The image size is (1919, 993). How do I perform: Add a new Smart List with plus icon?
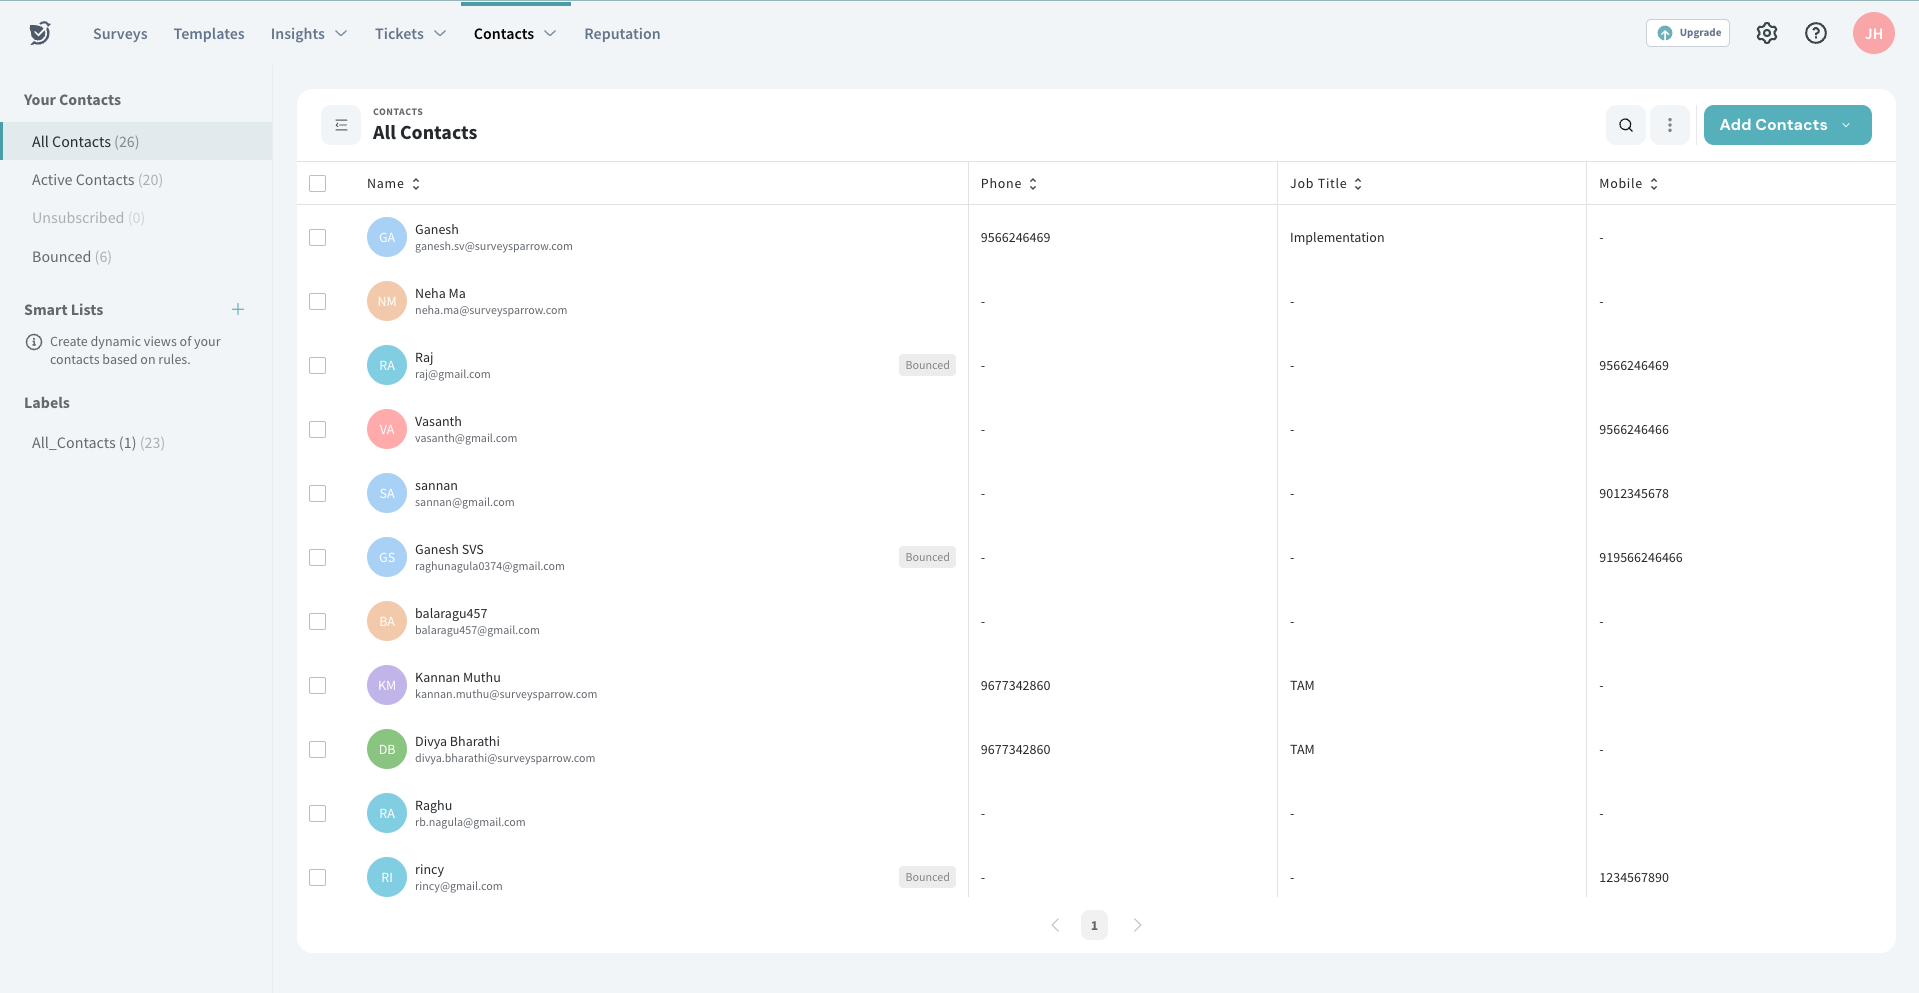click(238, 309)
